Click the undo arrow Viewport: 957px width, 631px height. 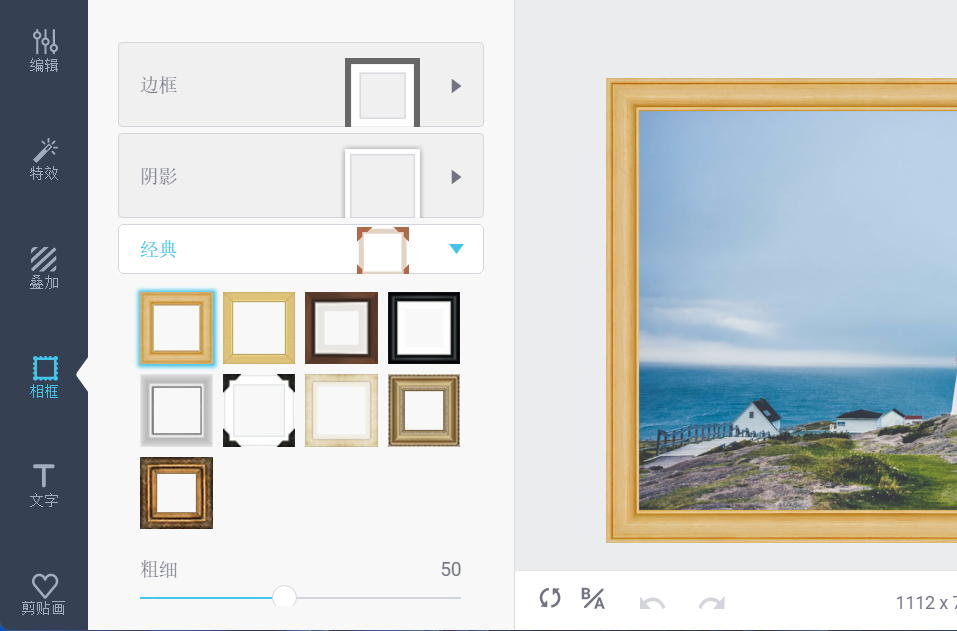[x=652, y=603]
